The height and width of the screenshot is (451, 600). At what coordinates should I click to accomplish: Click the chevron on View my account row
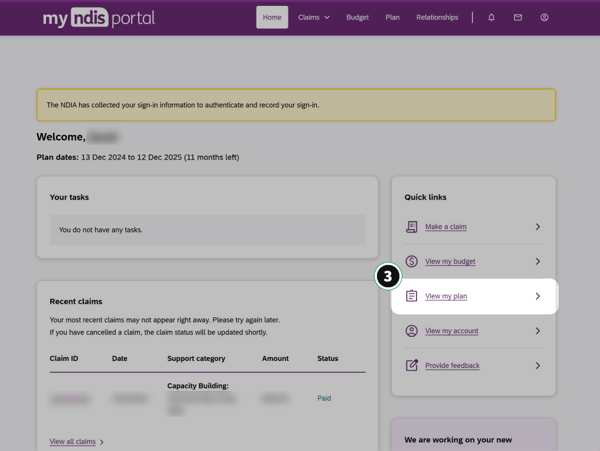coord(538,331)
